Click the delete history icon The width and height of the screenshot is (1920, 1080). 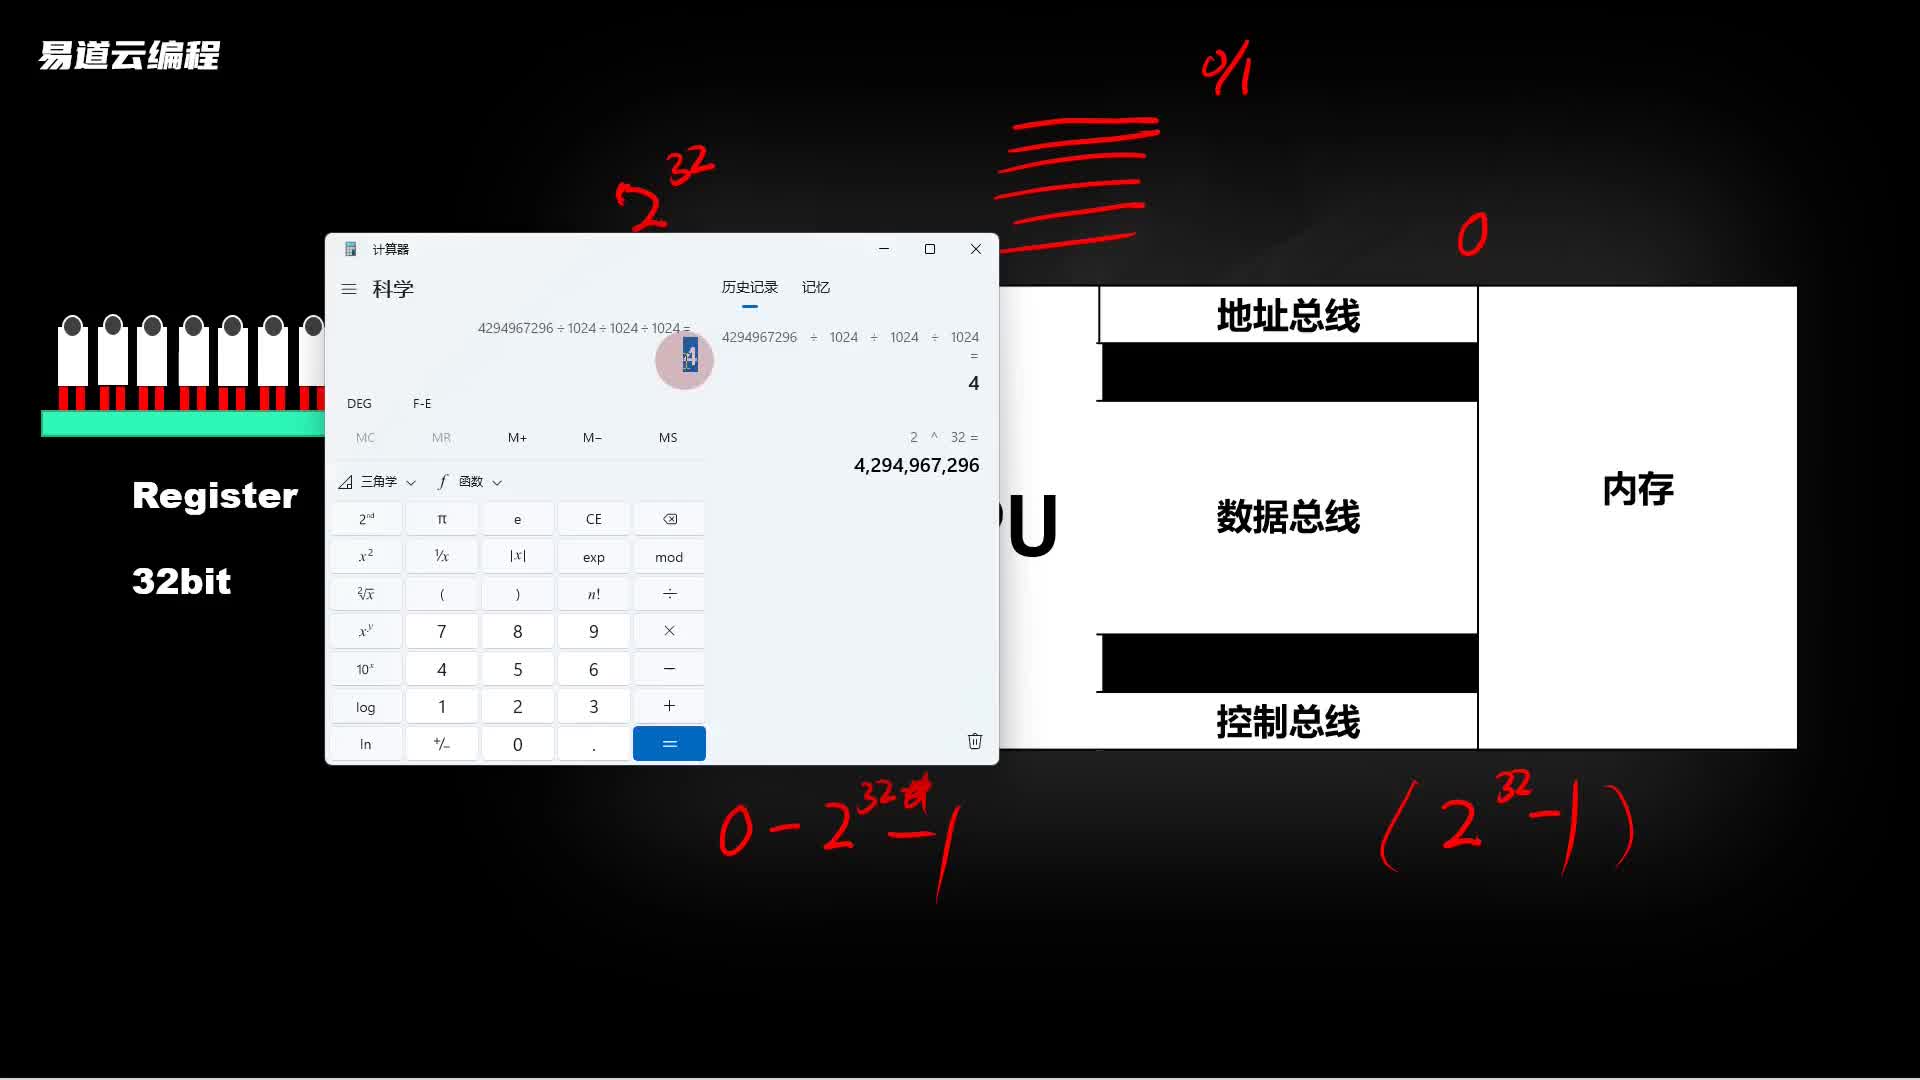[976, 741]
